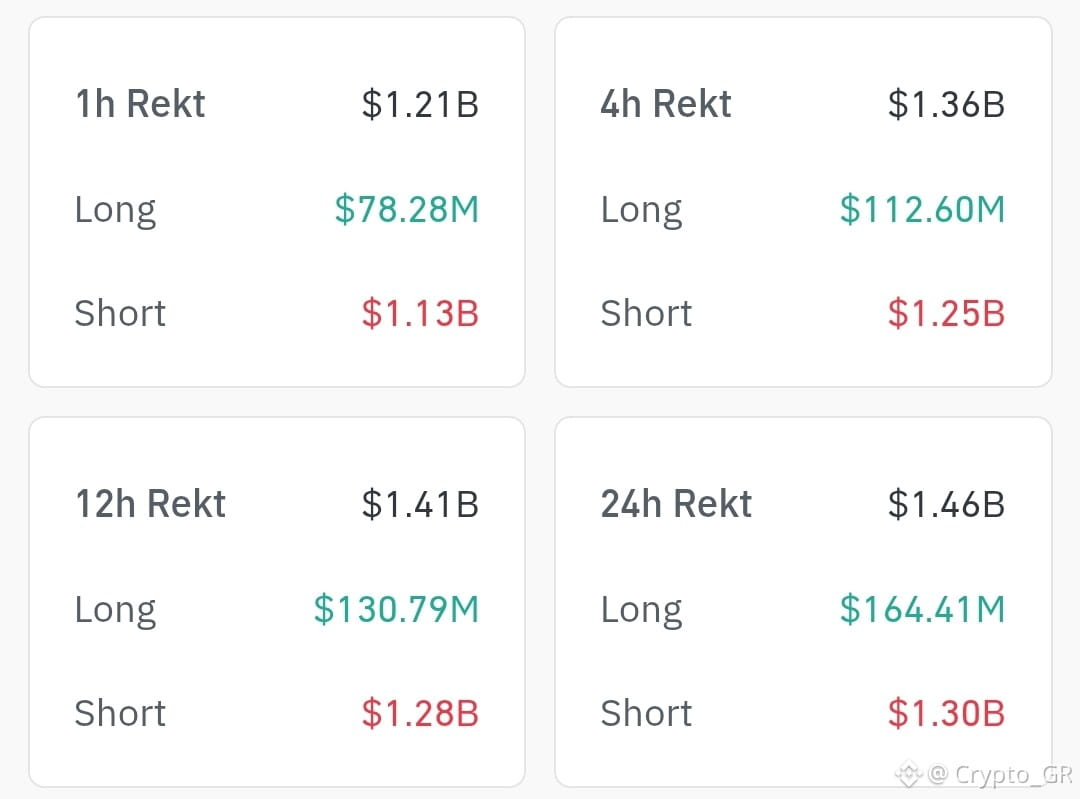Select the 4h Rekt card heading
Viewport: 1080px width, 799px height.
coord(665,104)
